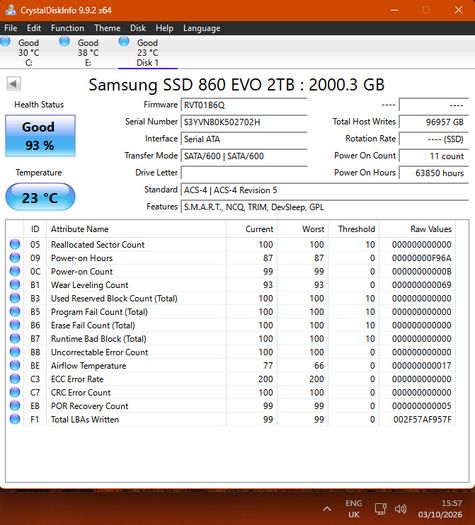Click status orb of Runtime Bad Block row
The height and width of the screenshot is (525, 475).
coord(15,339)
